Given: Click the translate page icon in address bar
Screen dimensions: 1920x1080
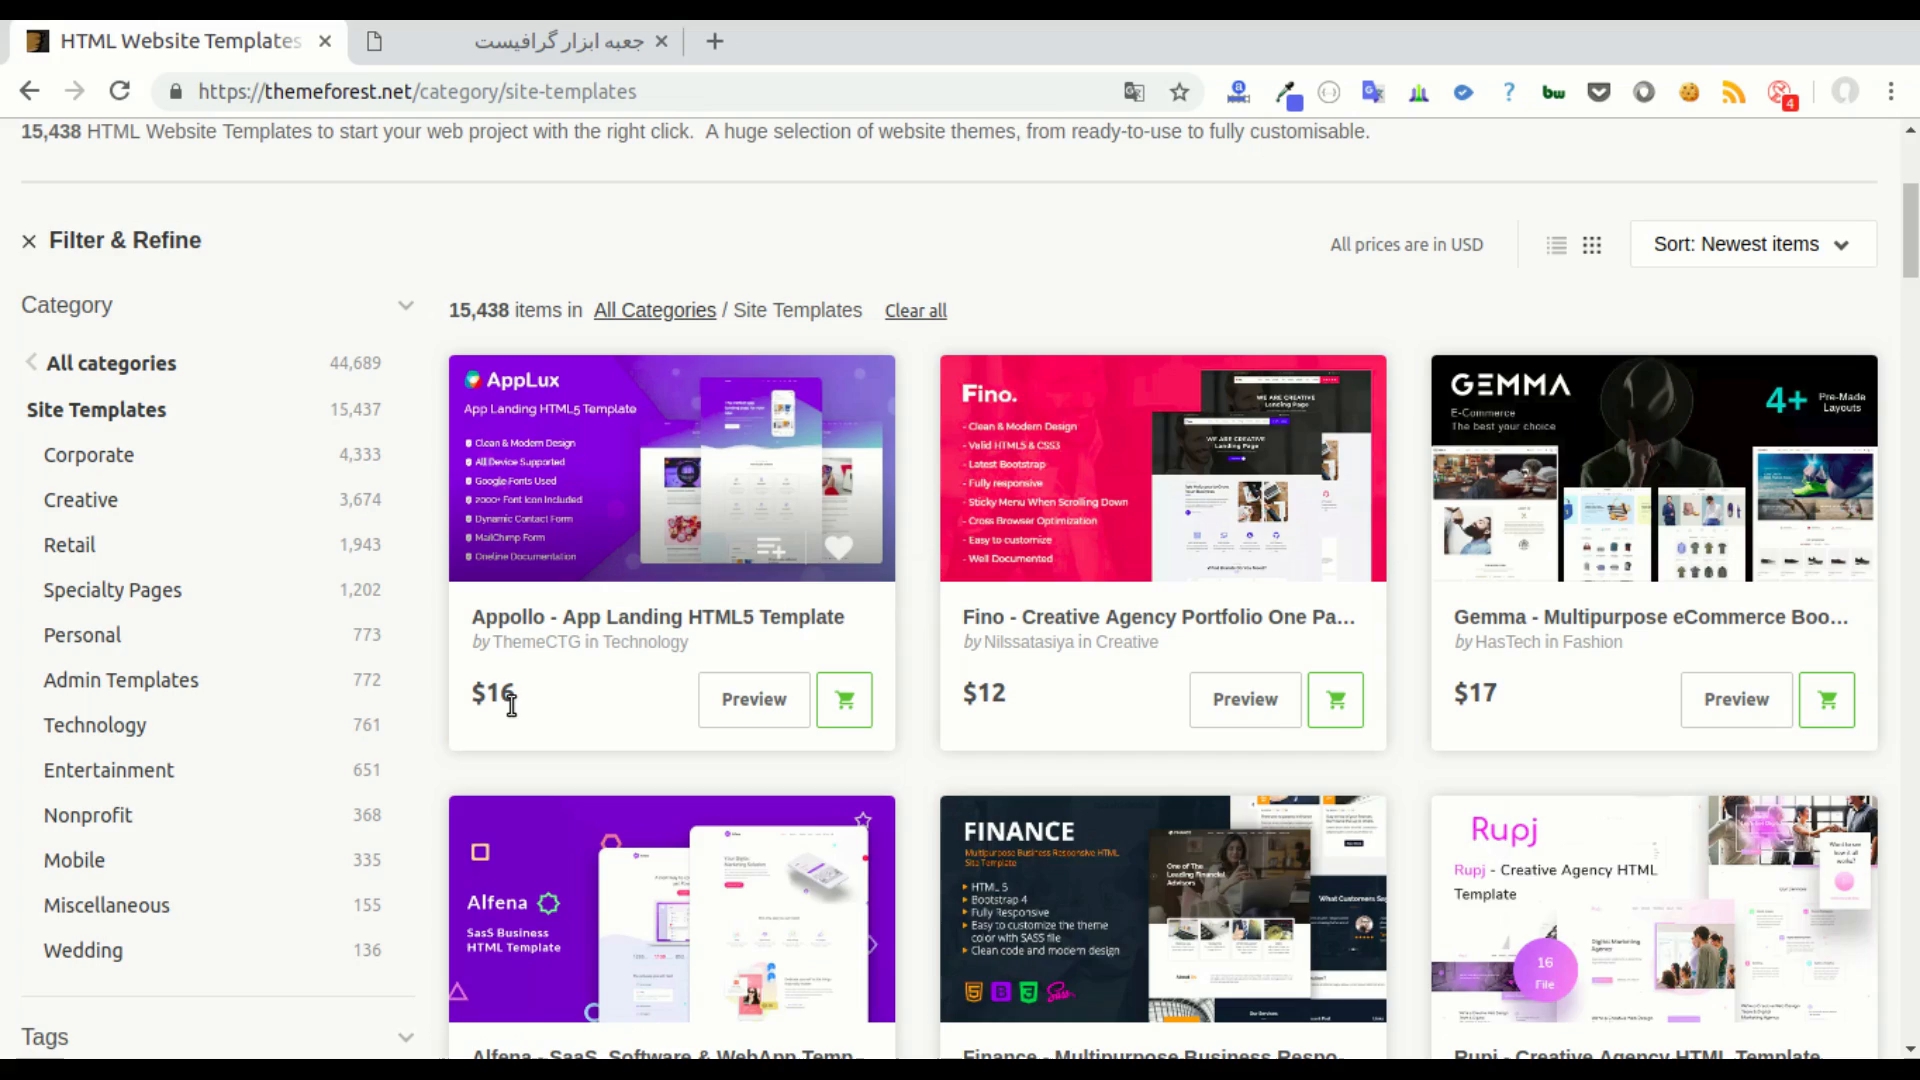Looking at the screenshot, I should pos(1134,92).
